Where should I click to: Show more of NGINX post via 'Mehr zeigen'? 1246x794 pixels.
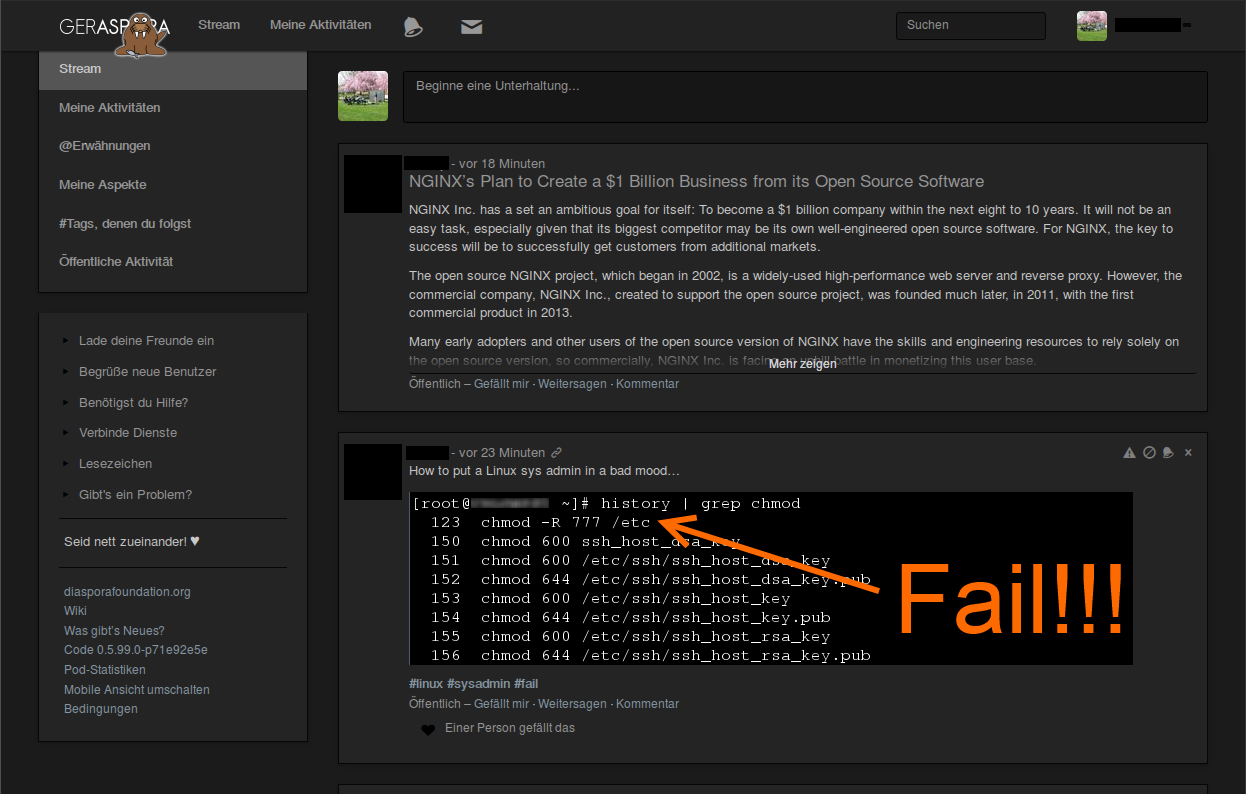[x=802, y=364]
